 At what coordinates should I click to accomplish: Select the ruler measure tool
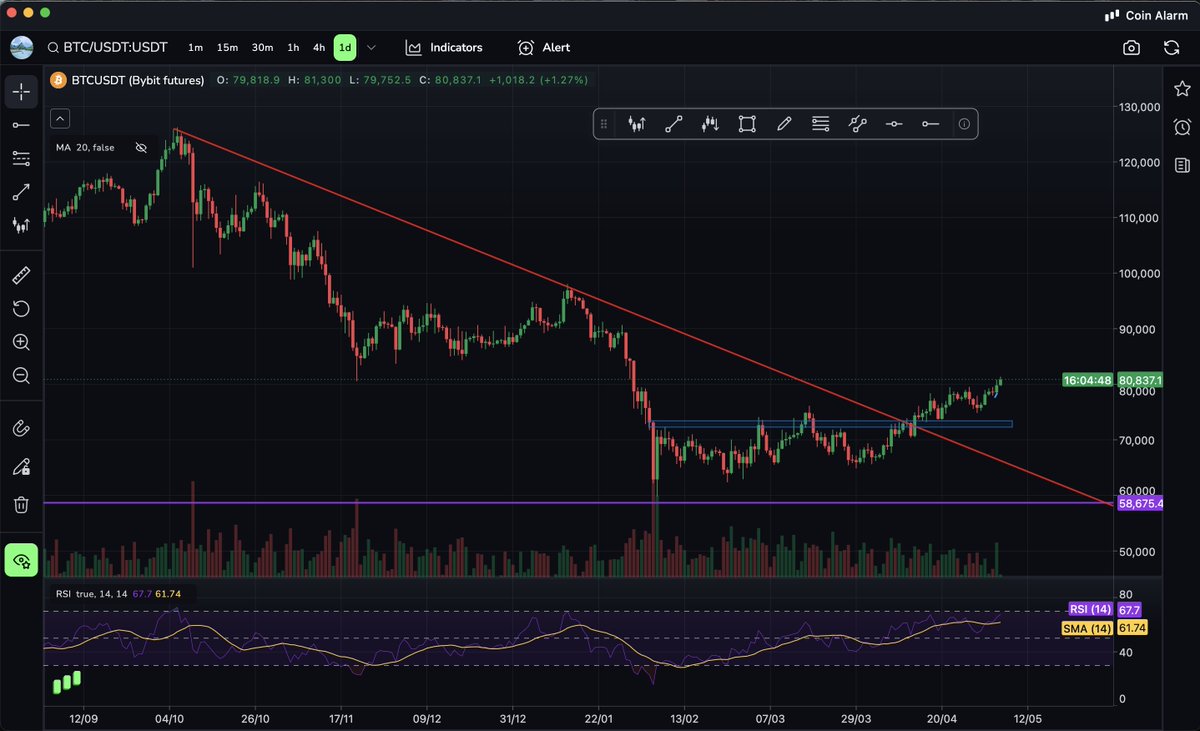pyautogui.click(x=21, y=275)
